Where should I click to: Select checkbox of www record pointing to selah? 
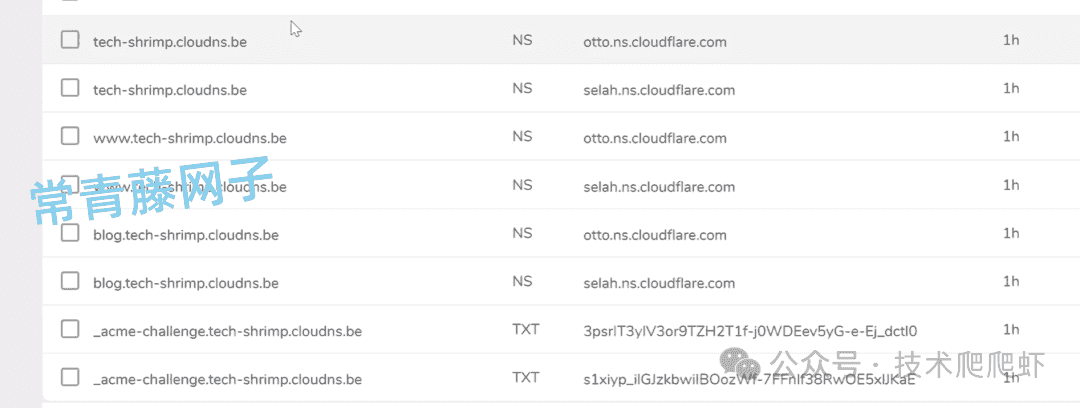[70, 185]
